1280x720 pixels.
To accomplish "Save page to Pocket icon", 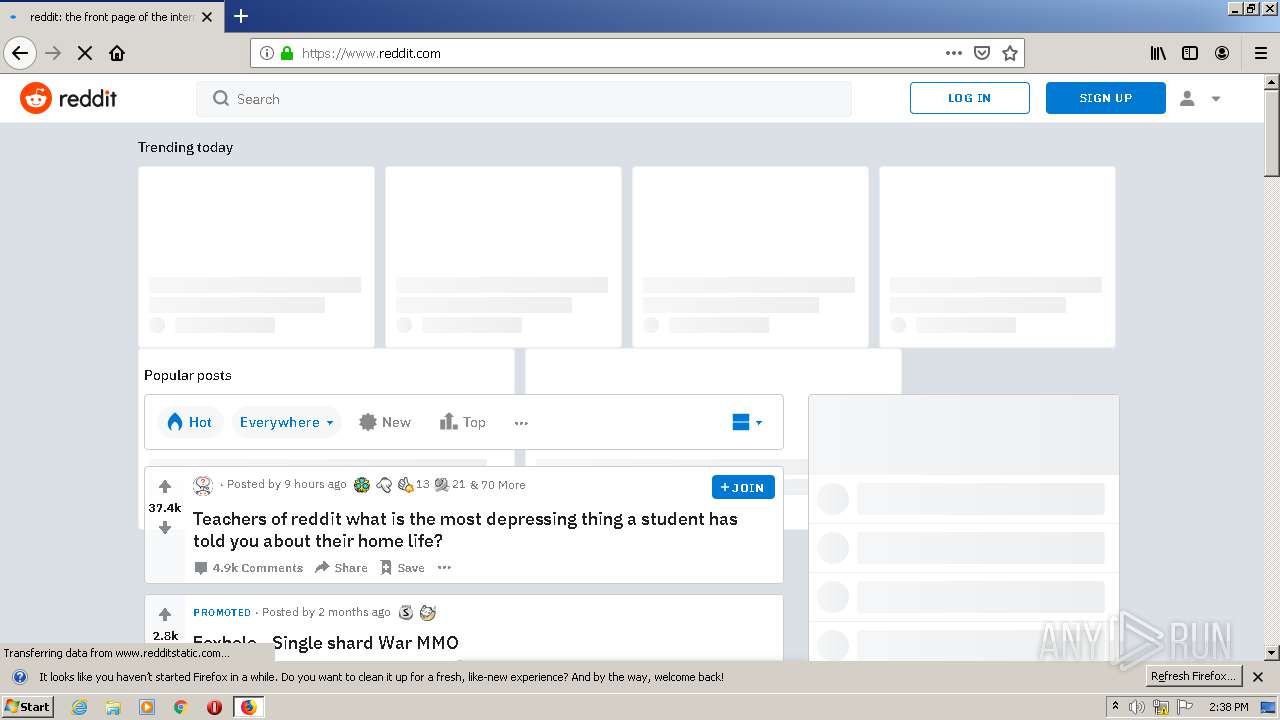I will [x=982, y=53].
